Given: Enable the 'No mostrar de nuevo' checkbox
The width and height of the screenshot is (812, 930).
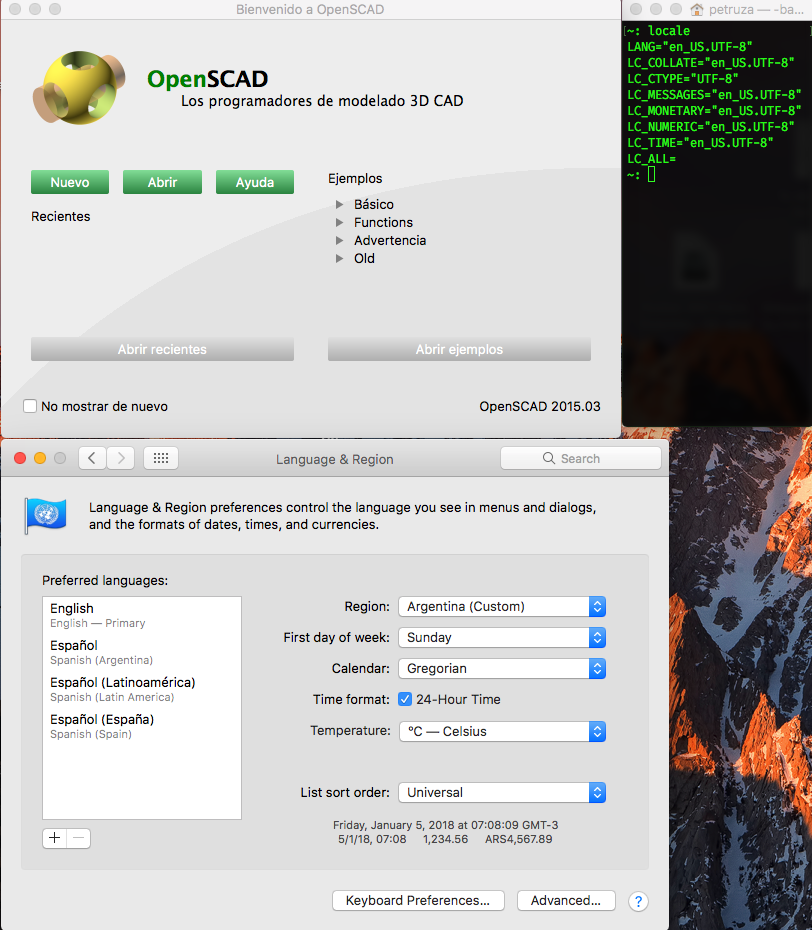Looking at the screenshot, I should coord(30,406).
